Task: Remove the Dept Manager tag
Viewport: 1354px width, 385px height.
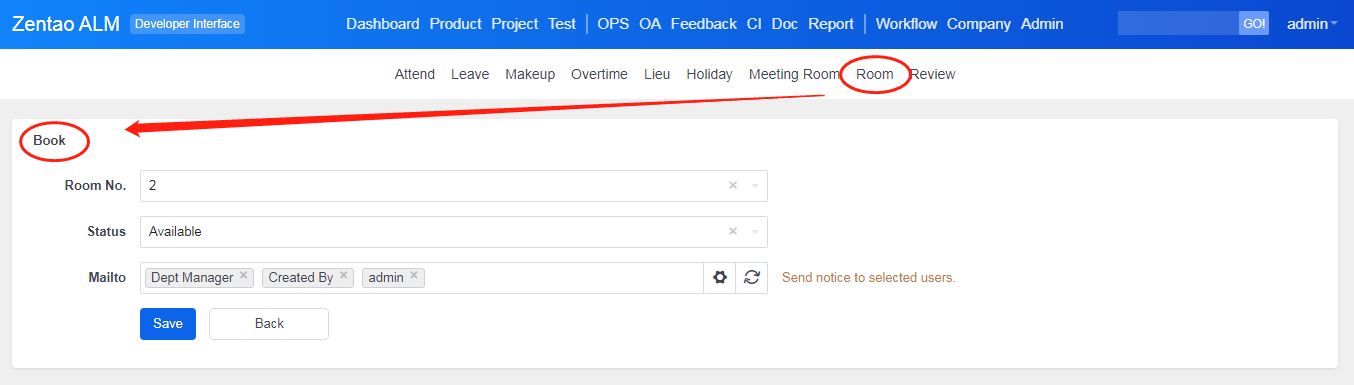Action: [x=243, y=277]
